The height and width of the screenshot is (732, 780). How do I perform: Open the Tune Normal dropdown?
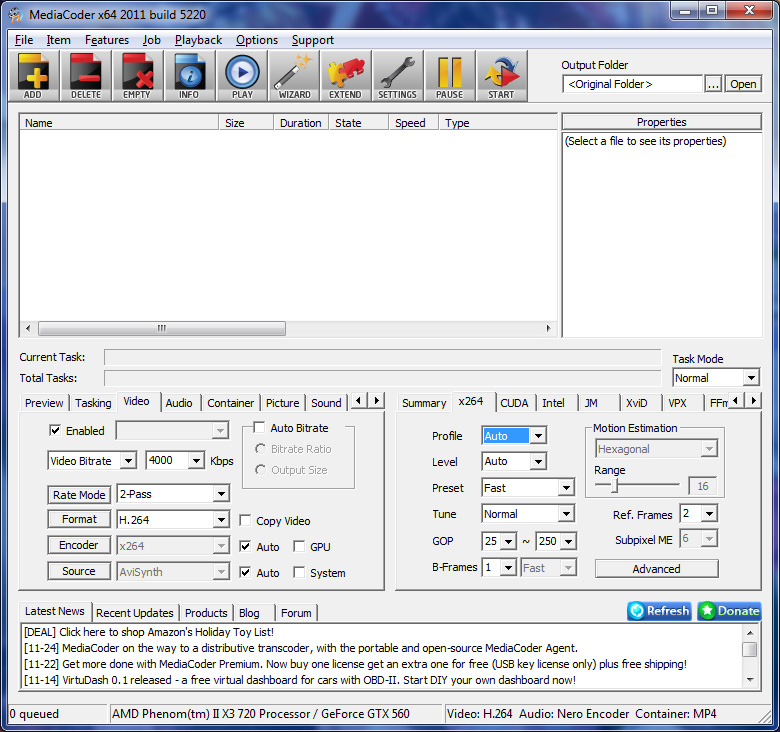pyautogui.click(x=566, y=514)
